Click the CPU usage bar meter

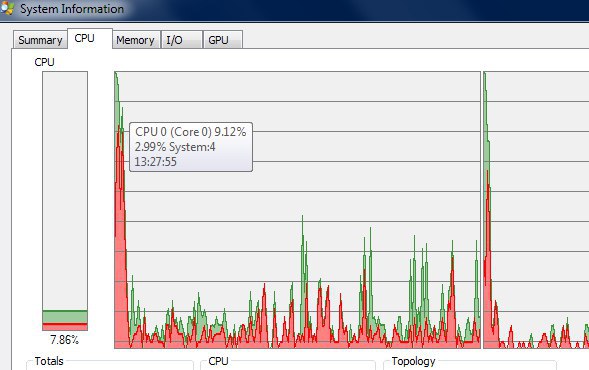65,201
